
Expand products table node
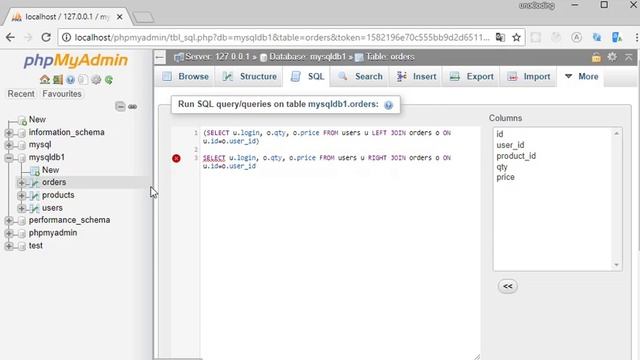click(x=21, y=196)
